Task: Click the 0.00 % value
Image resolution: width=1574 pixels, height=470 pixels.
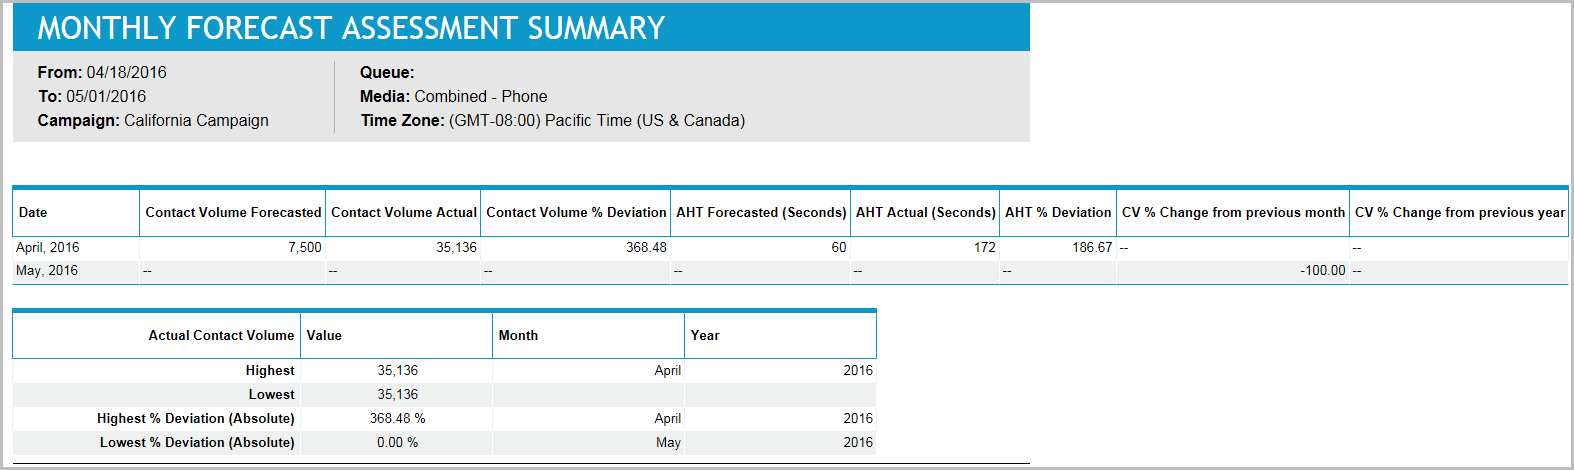Action: (x=398, y=442)
